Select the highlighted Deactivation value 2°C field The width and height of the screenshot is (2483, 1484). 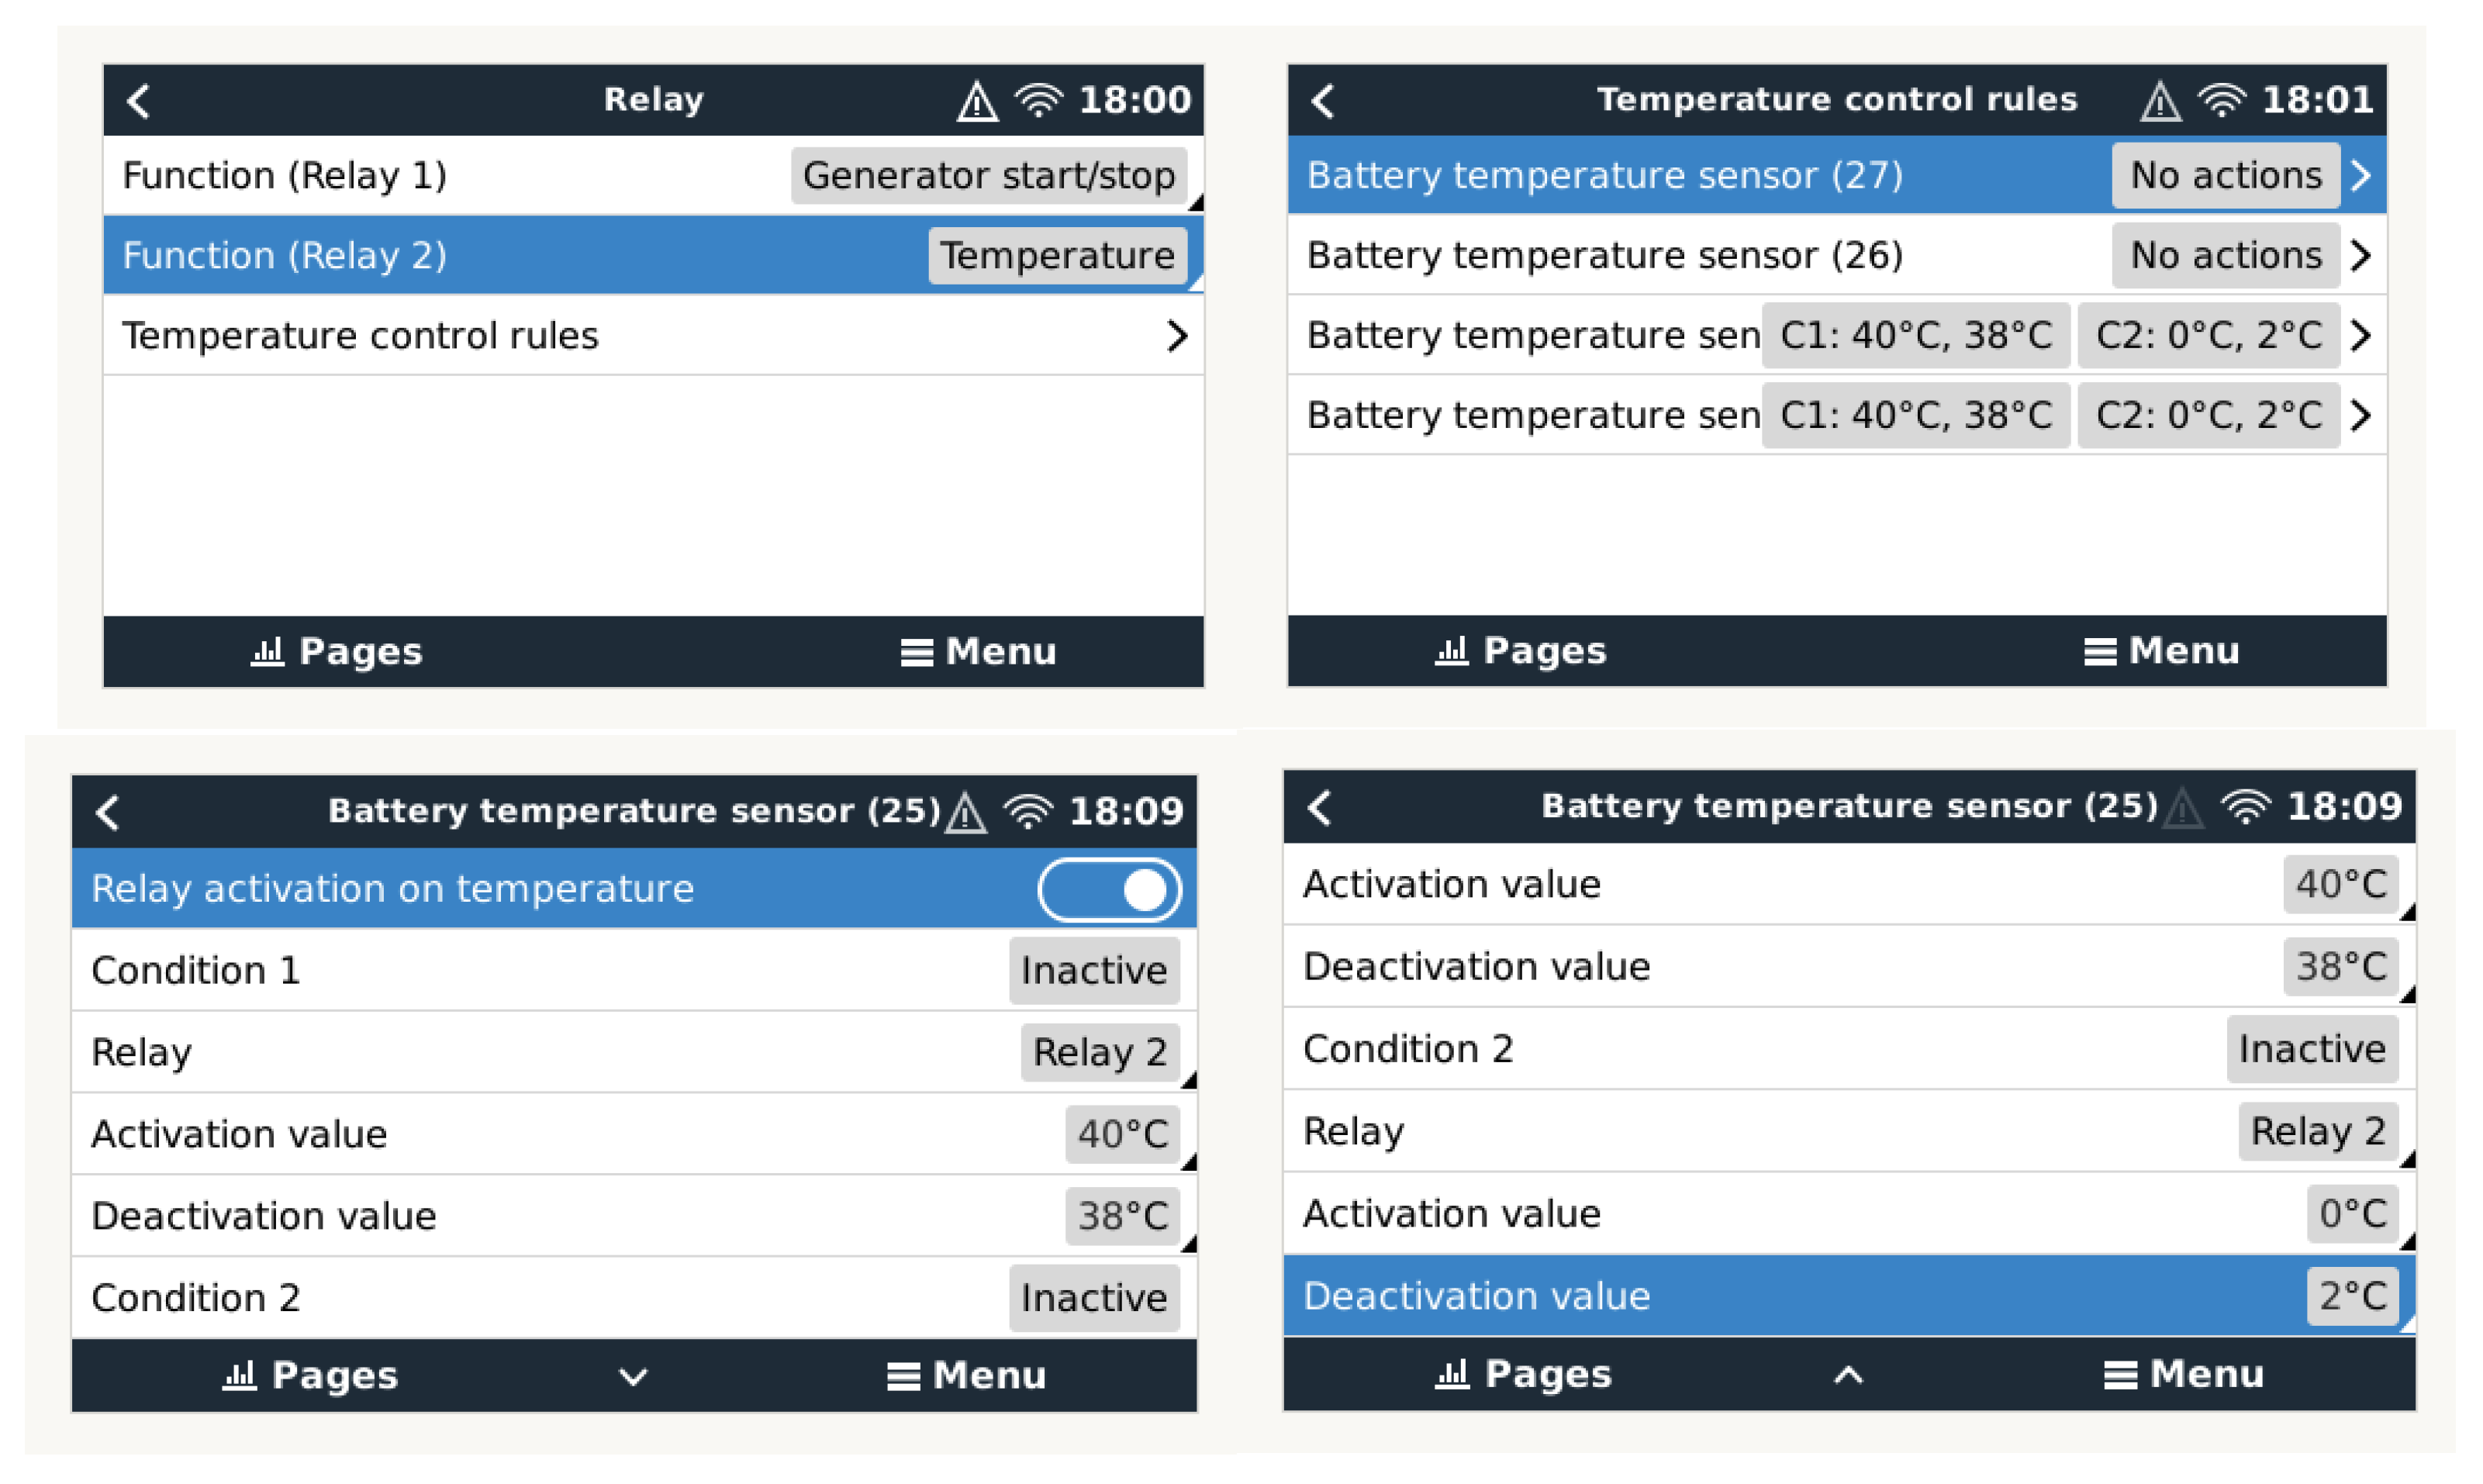click(x=2352, y=1296)
